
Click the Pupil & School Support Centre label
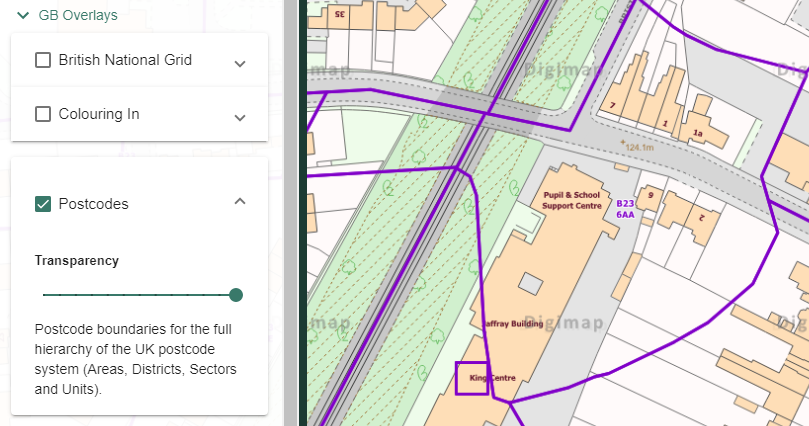point(572,198)
